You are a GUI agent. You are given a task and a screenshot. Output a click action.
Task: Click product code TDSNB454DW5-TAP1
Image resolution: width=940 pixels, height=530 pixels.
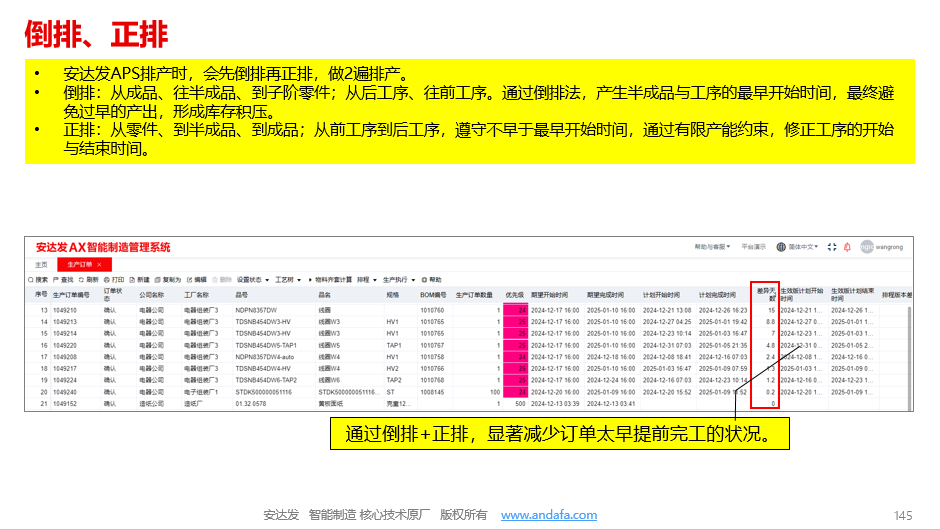(266, 345)
